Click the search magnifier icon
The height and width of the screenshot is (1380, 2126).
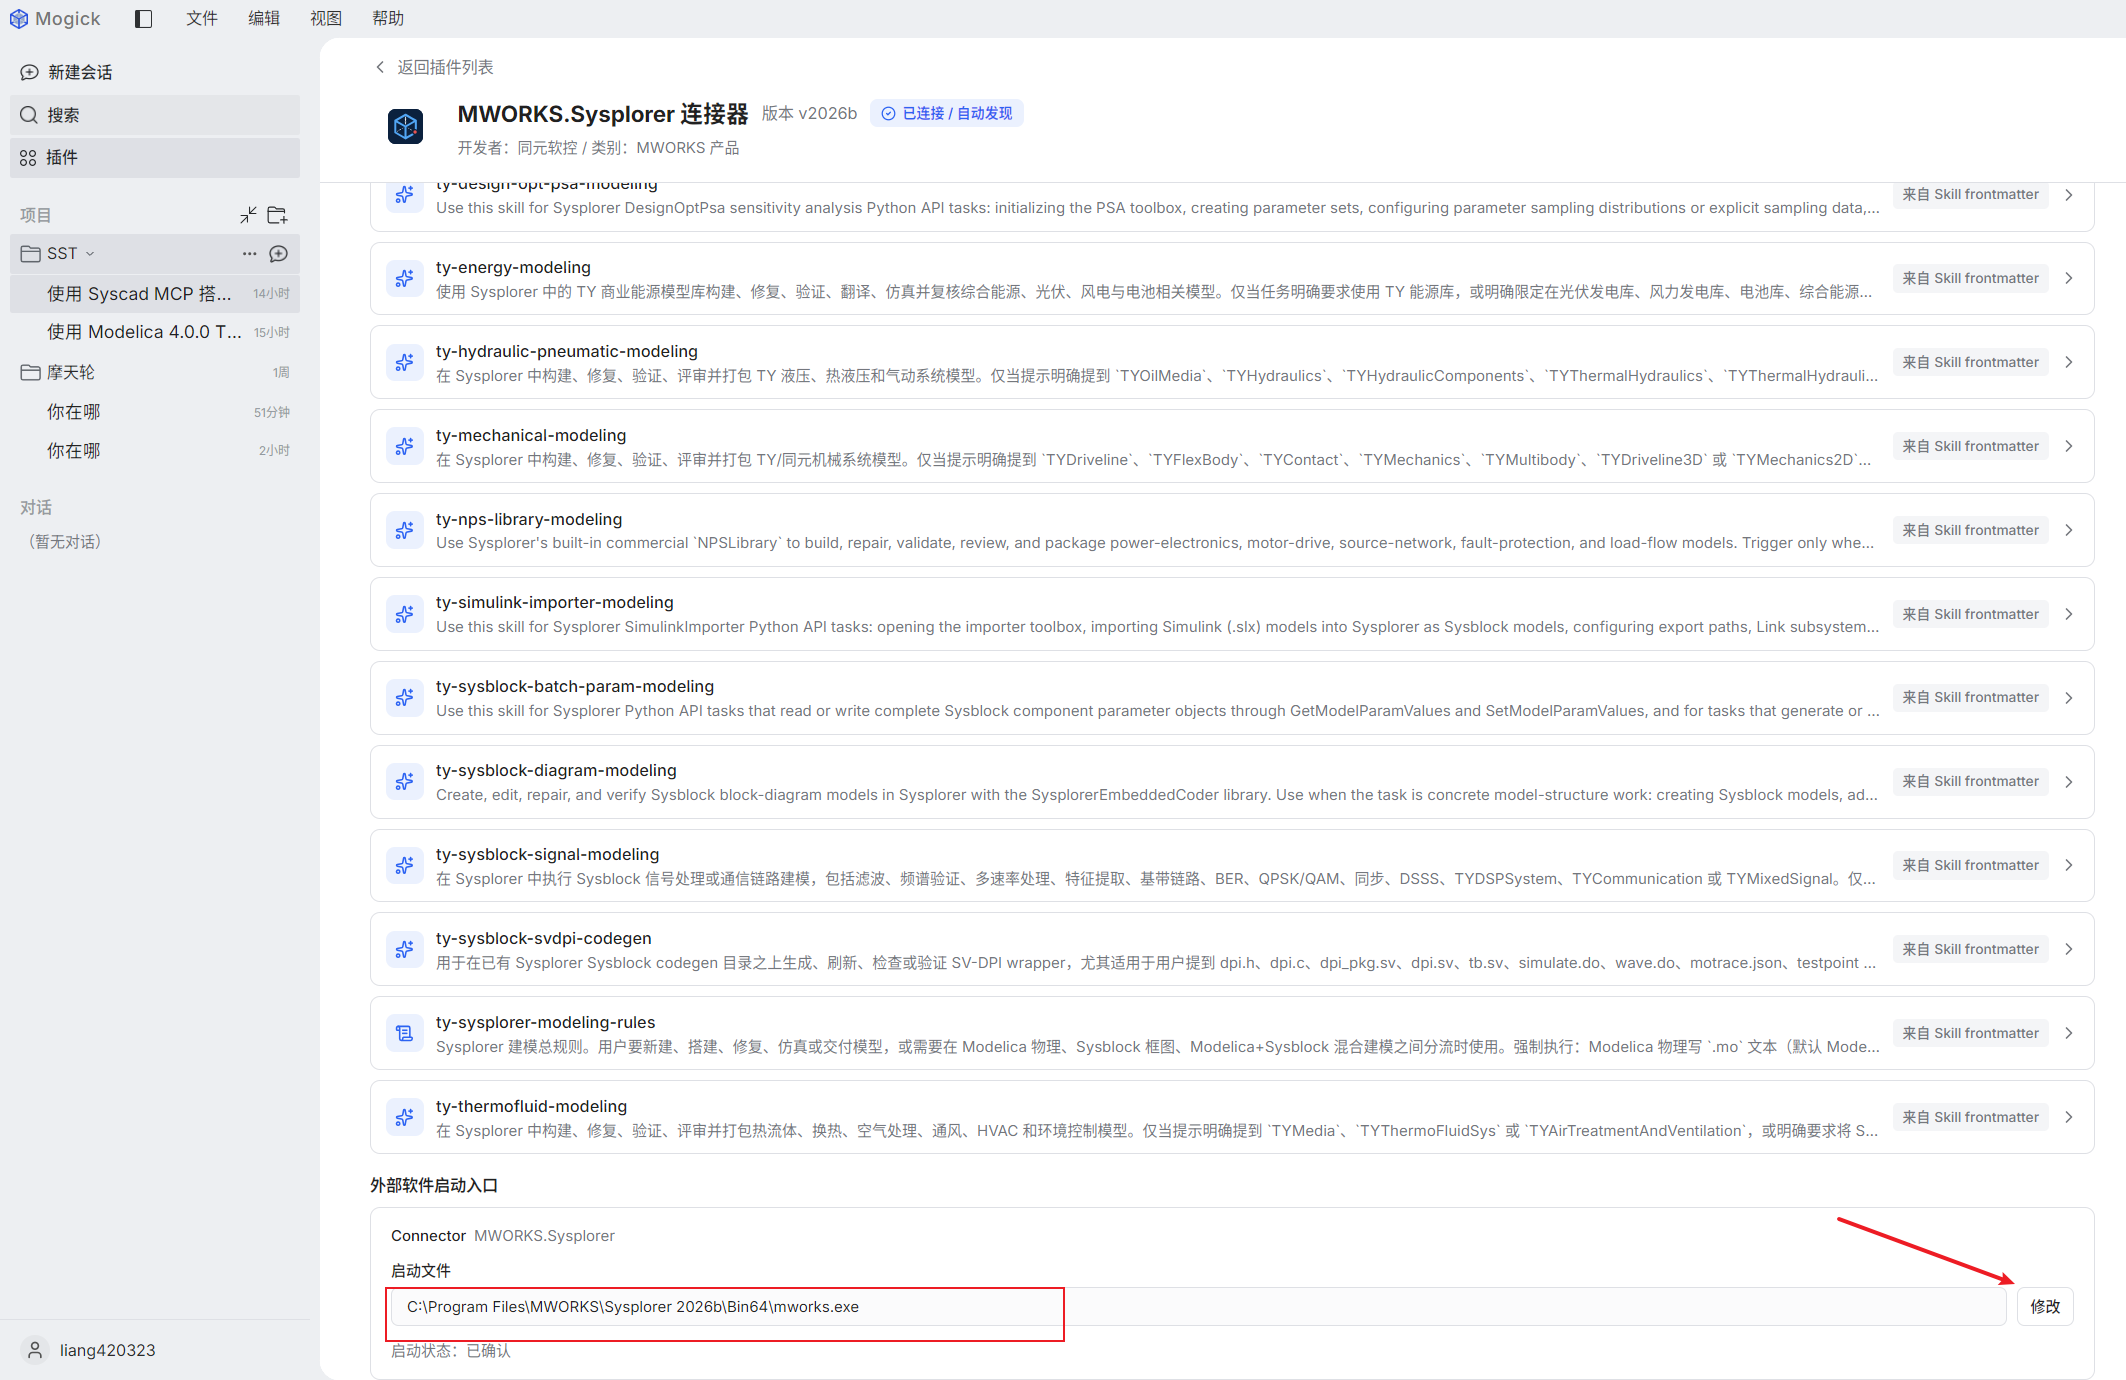(x=29, y=115)
